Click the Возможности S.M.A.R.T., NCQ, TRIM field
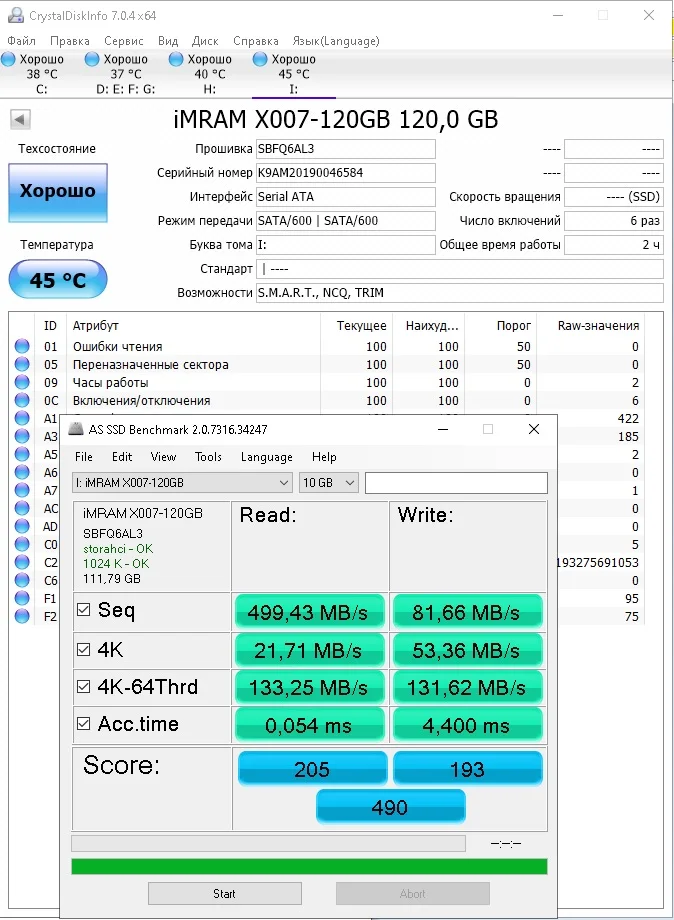Viewport: 674px width, 920px height. pos(460,293)
